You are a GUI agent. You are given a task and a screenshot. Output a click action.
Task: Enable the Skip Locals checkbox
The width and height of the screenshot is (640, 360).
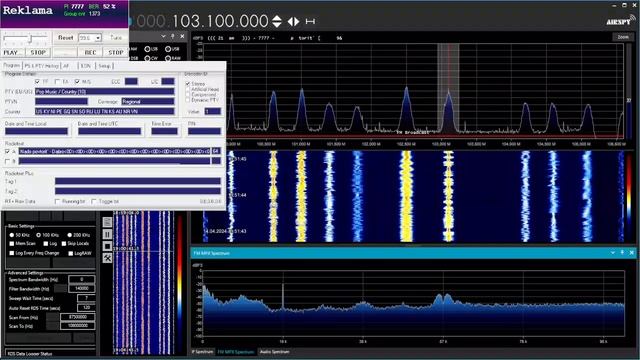[x=64, y=244]
